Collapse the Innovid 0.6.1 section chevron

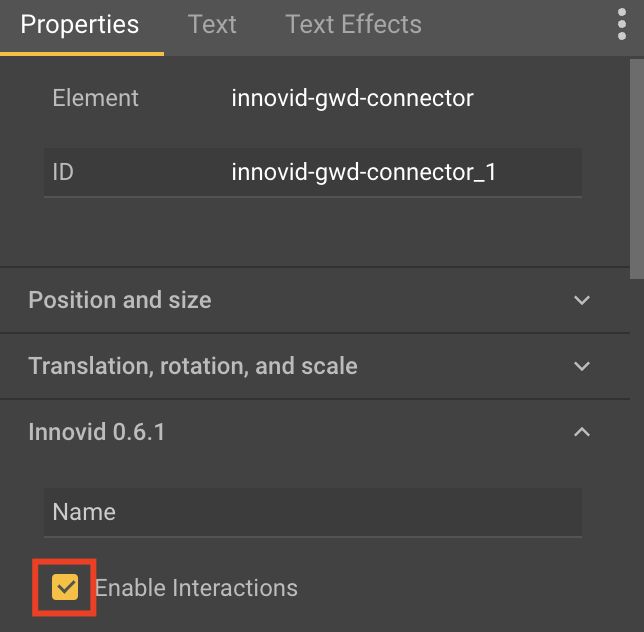[x=582, y=432]
